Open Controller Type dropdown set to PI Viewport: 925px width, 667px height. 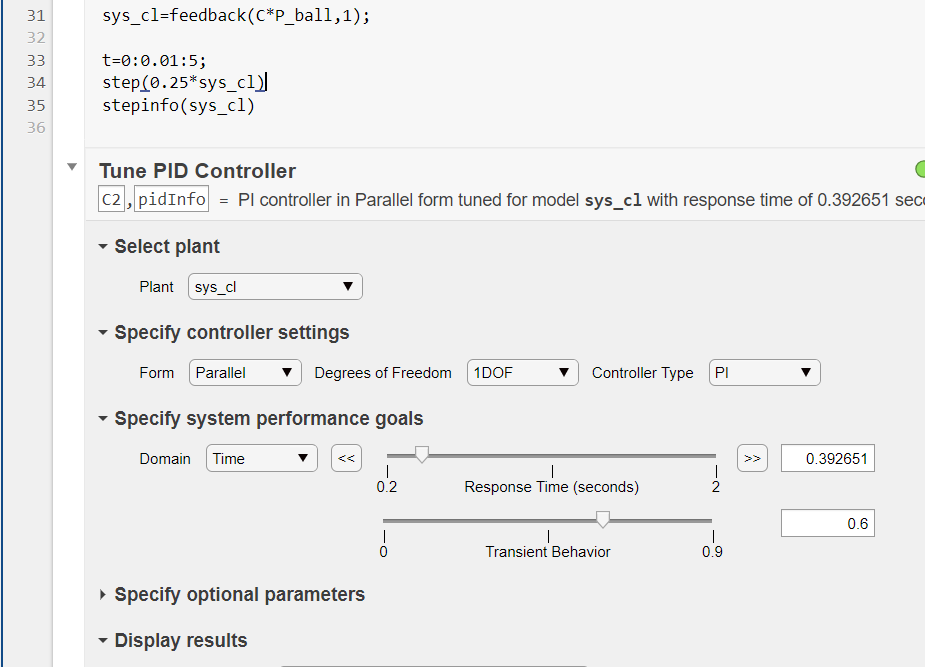[765, 373]
